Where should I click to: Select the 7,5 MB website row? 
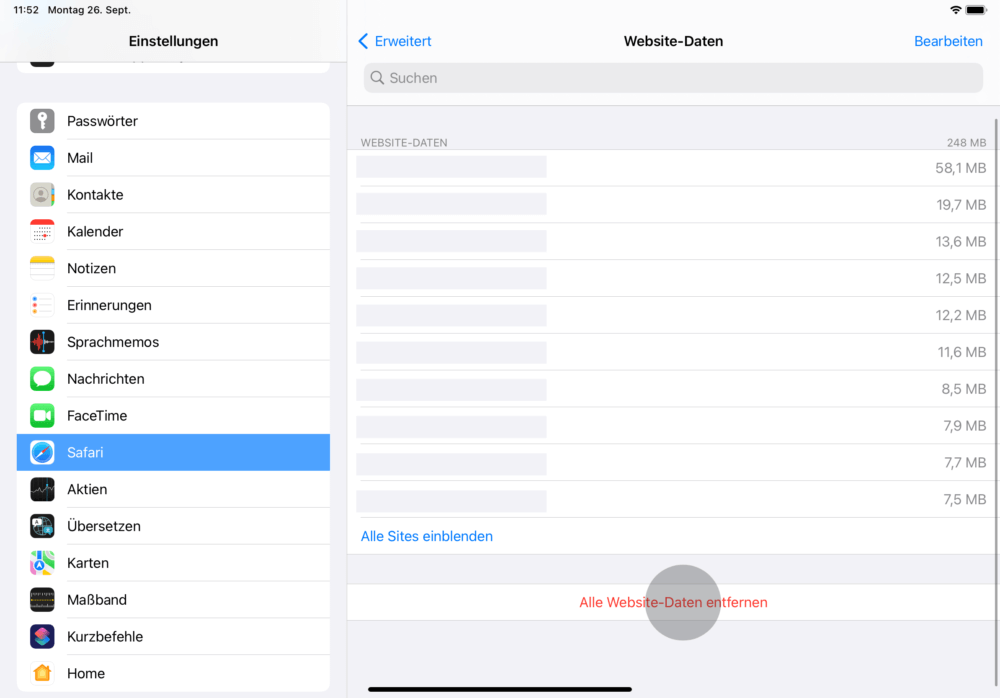[673, 500]
